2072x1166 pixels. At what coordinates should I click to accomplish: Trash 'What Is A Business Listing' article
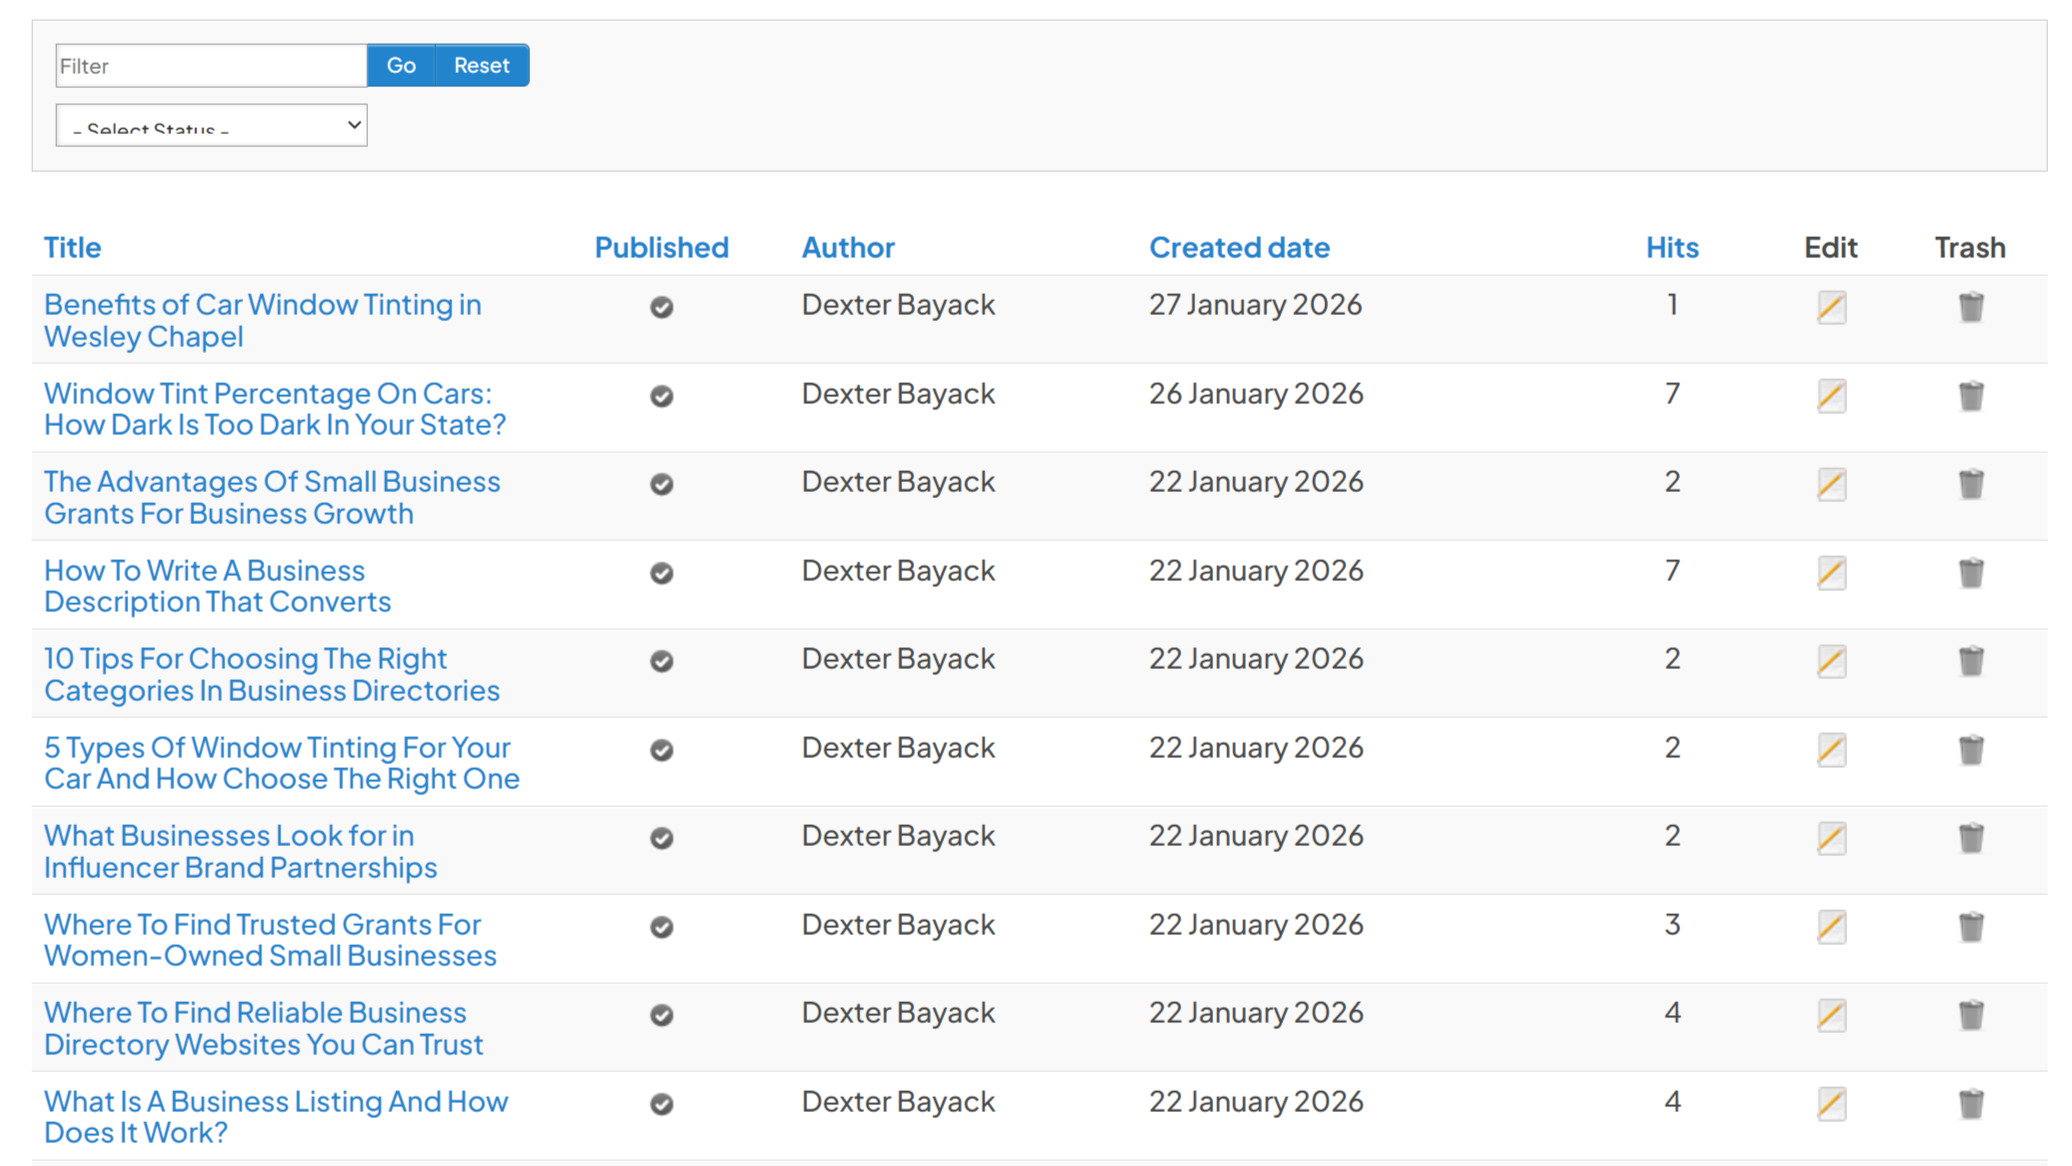point(1970,1104)
